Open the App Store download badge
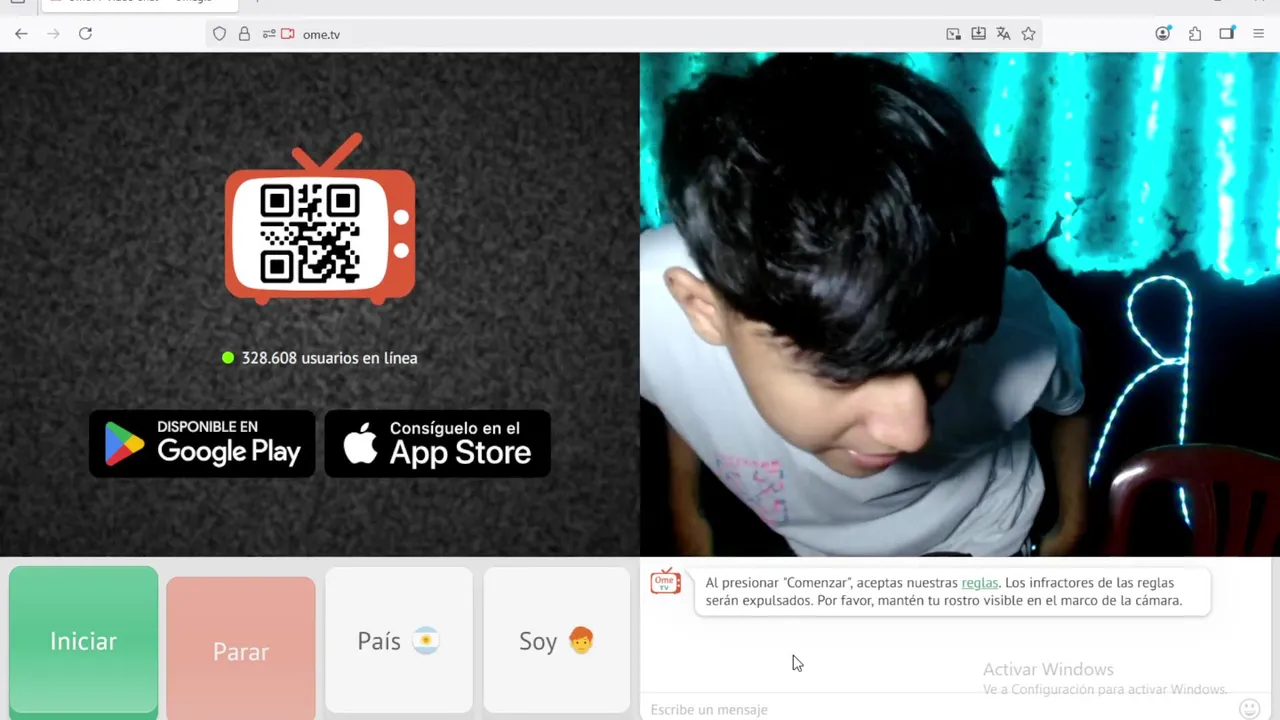 pyautogui.click(x=438, y=443)
